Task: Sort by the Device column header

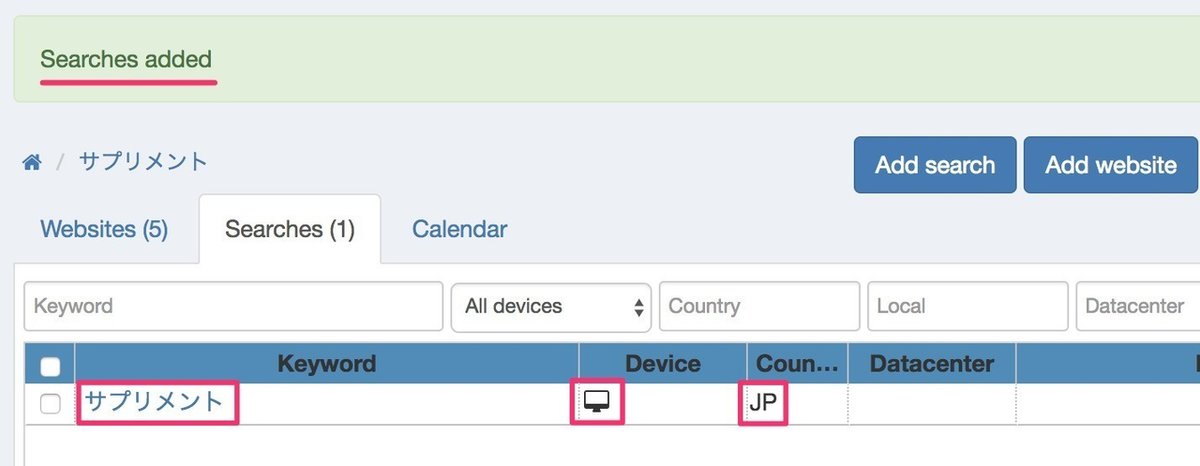Action: (x=663, y=364)
